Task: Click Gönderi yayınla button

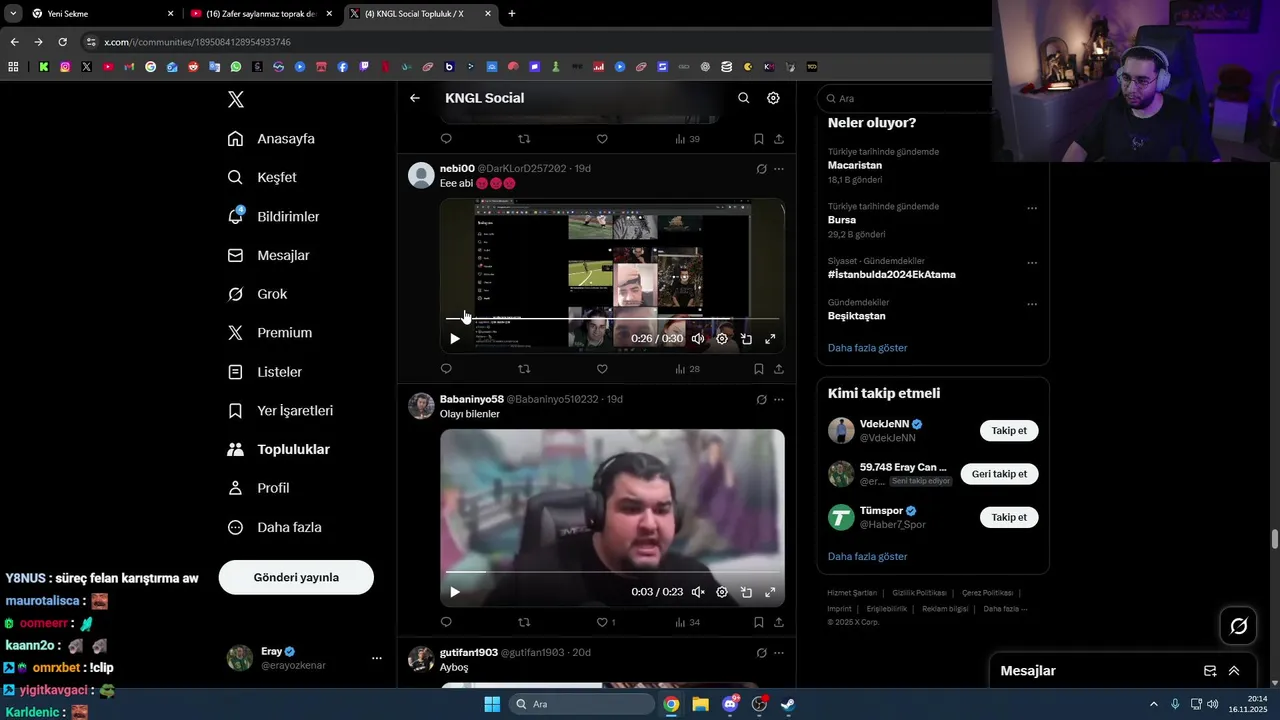Action: point(296,577)
